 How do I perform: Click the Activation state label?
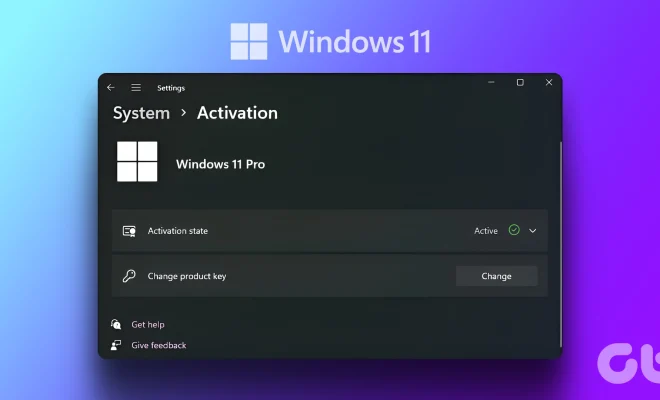tap(178, 231)
